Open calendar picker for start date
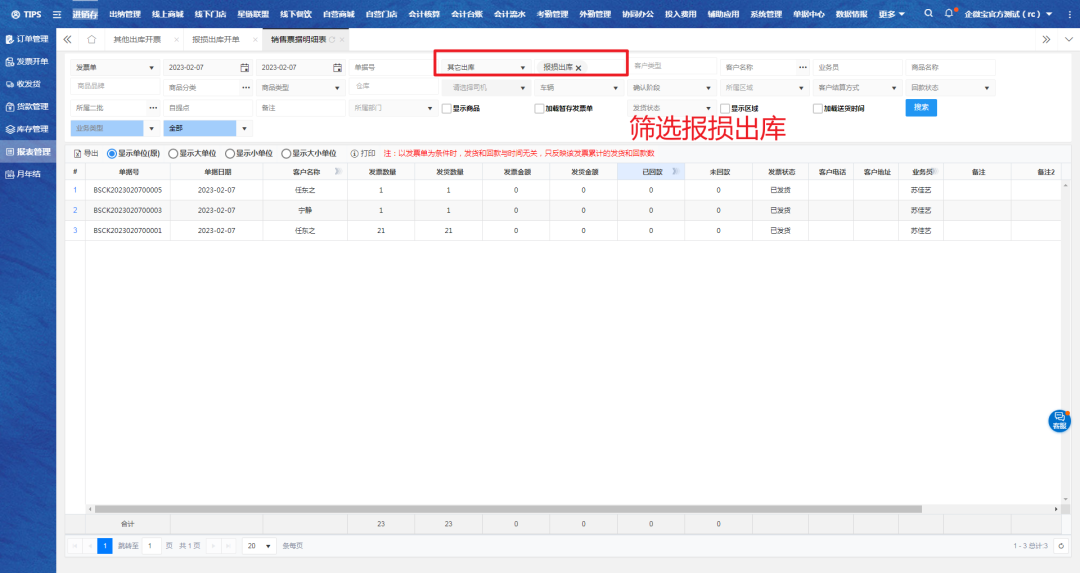This screenshot has width=1080, height=573. point(244,67)
